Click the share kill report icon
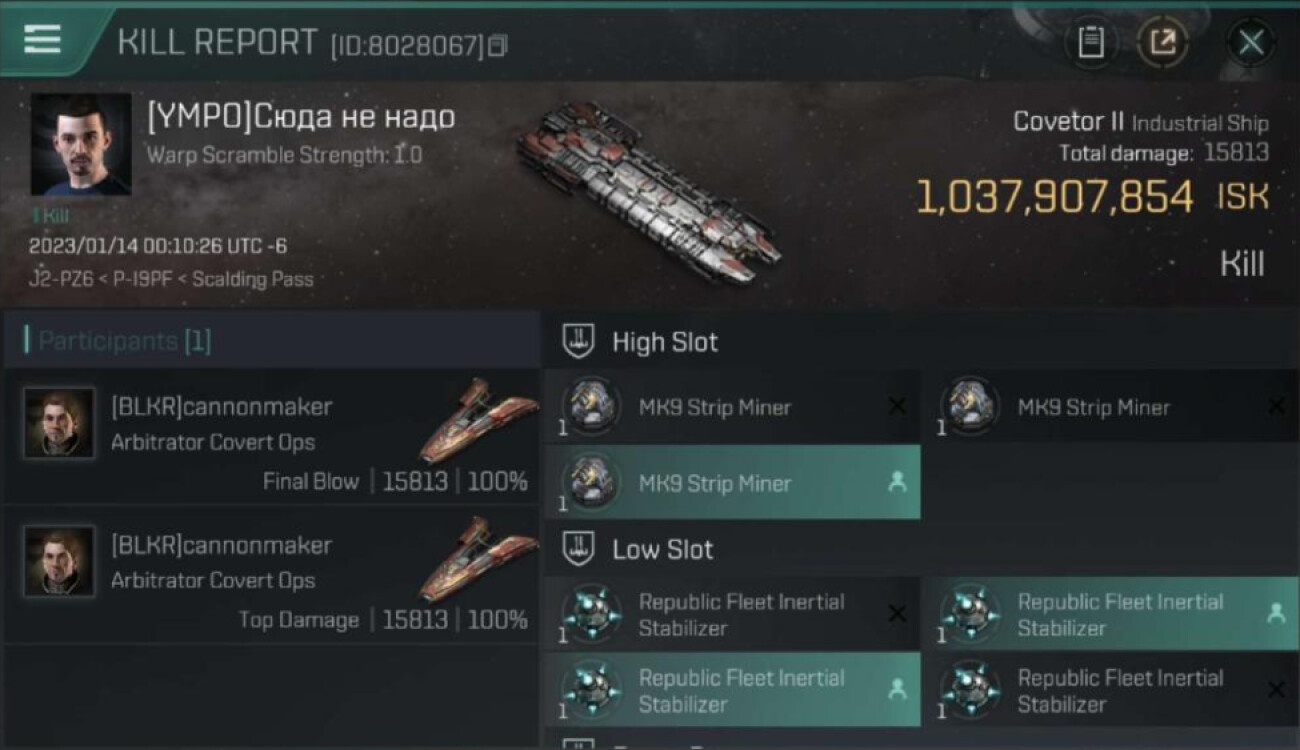This screenshot has height=750, width=1300. [x=1162, y=42]
